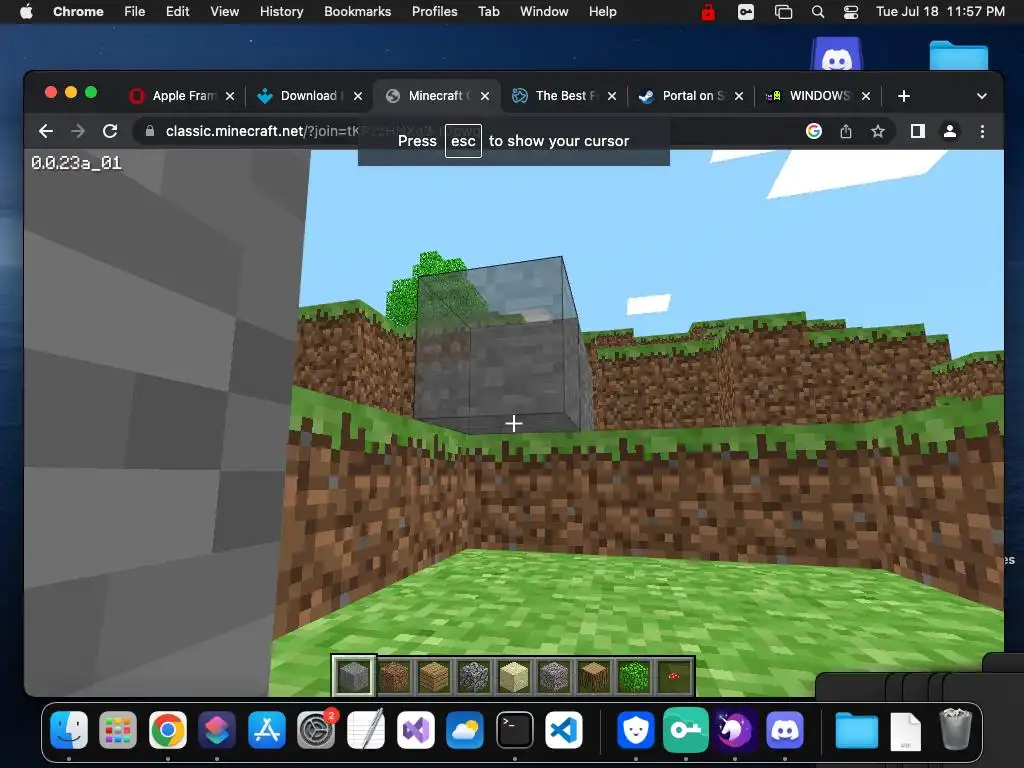
Task: Open the History menu
Action: 281,12
